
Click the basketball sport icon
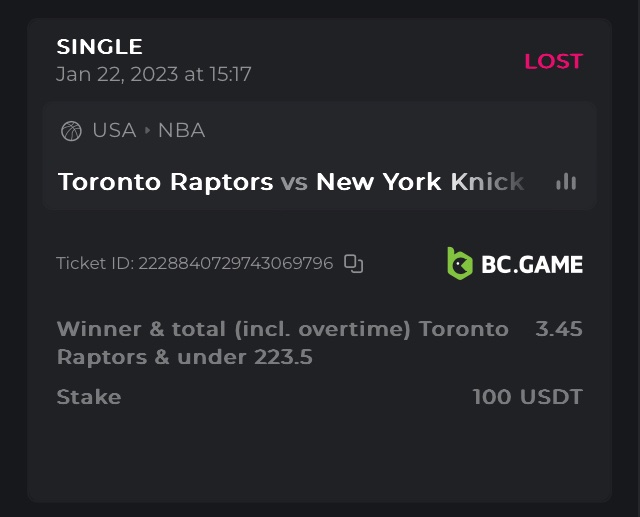(x=71, y=131)
